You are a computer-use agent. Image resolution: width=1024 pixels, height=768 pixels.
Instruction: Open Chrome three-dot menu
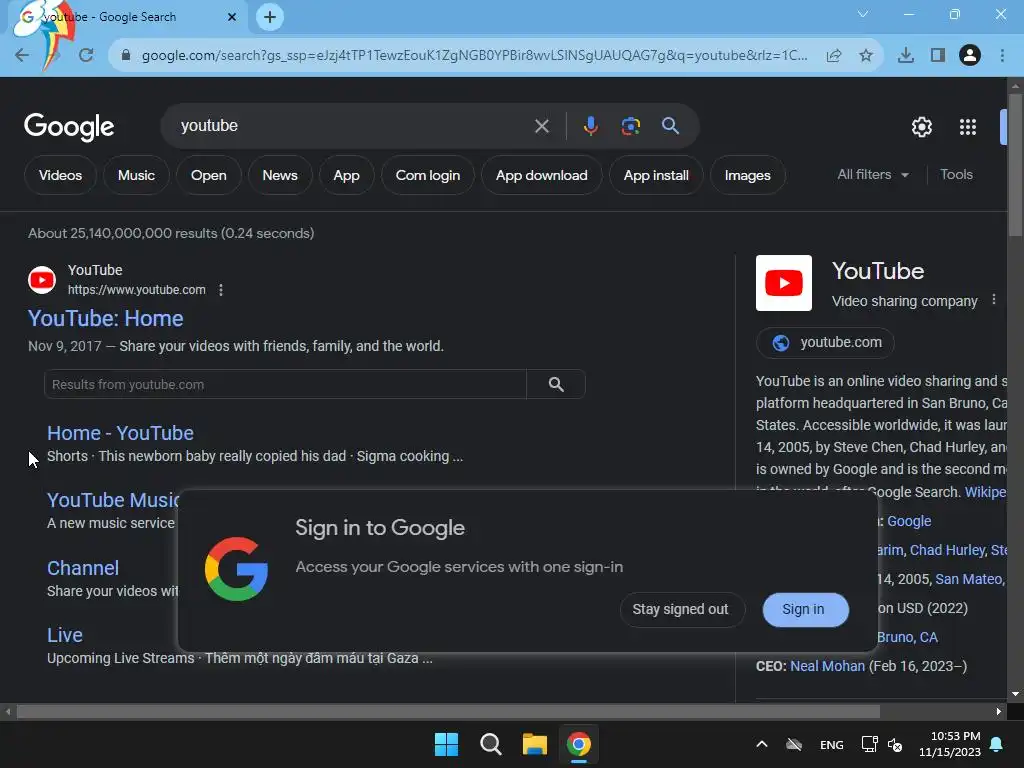[x=1002, y=56]
